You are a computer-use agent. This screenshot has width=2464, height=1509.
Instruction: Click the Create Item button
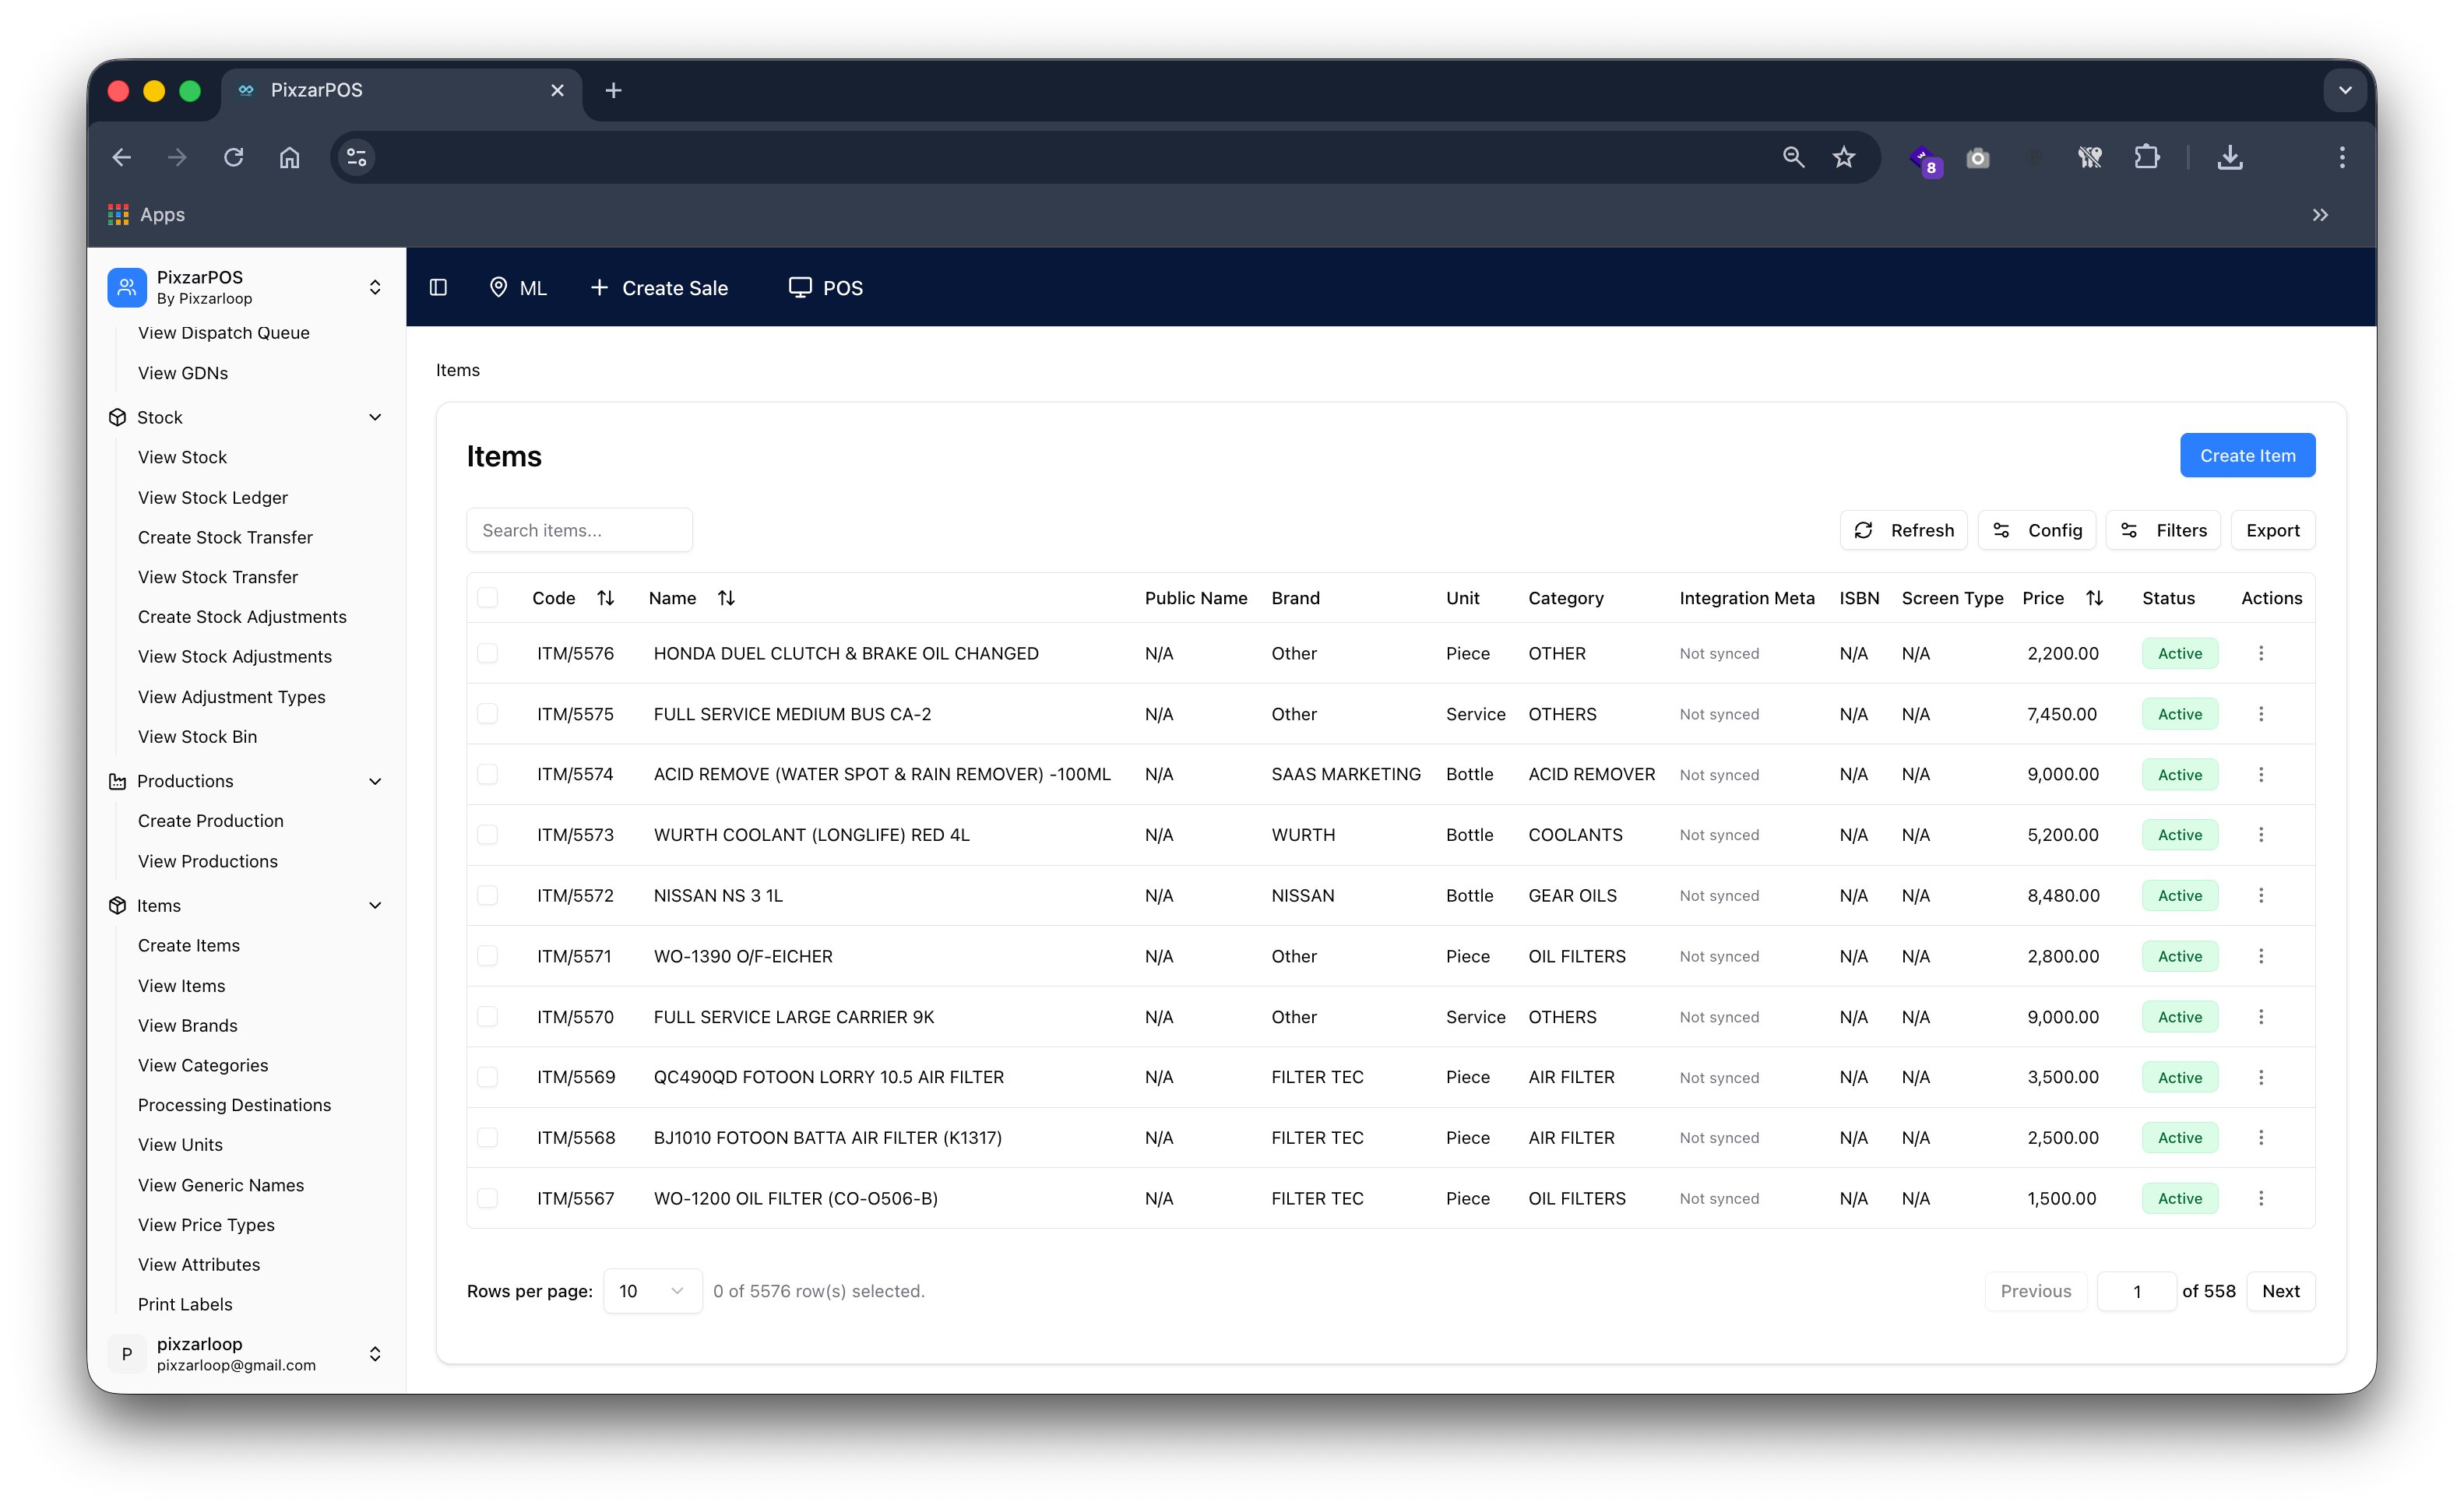2247,455
